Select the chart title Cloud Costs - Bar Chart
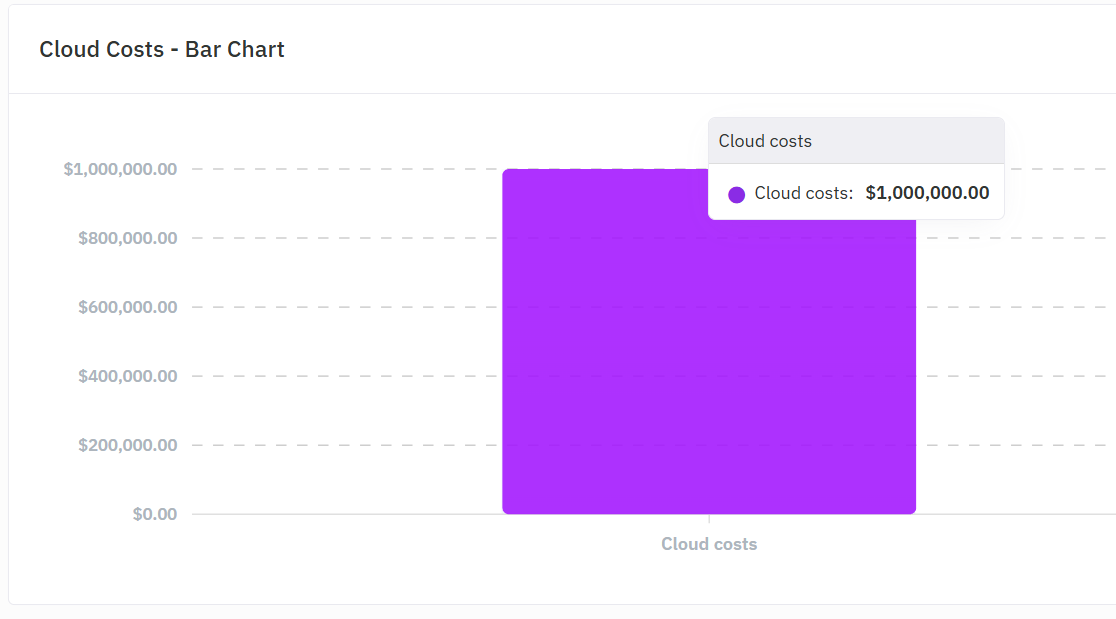 (161, 49)
